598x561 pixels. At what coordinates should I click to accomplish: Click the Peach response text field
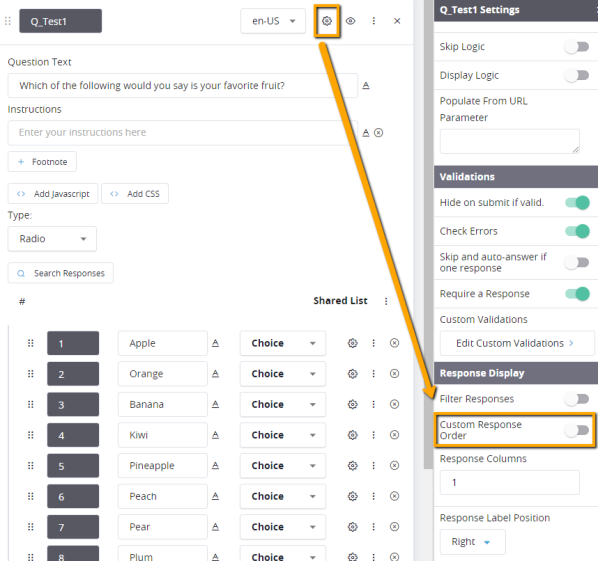pos(163,496)
